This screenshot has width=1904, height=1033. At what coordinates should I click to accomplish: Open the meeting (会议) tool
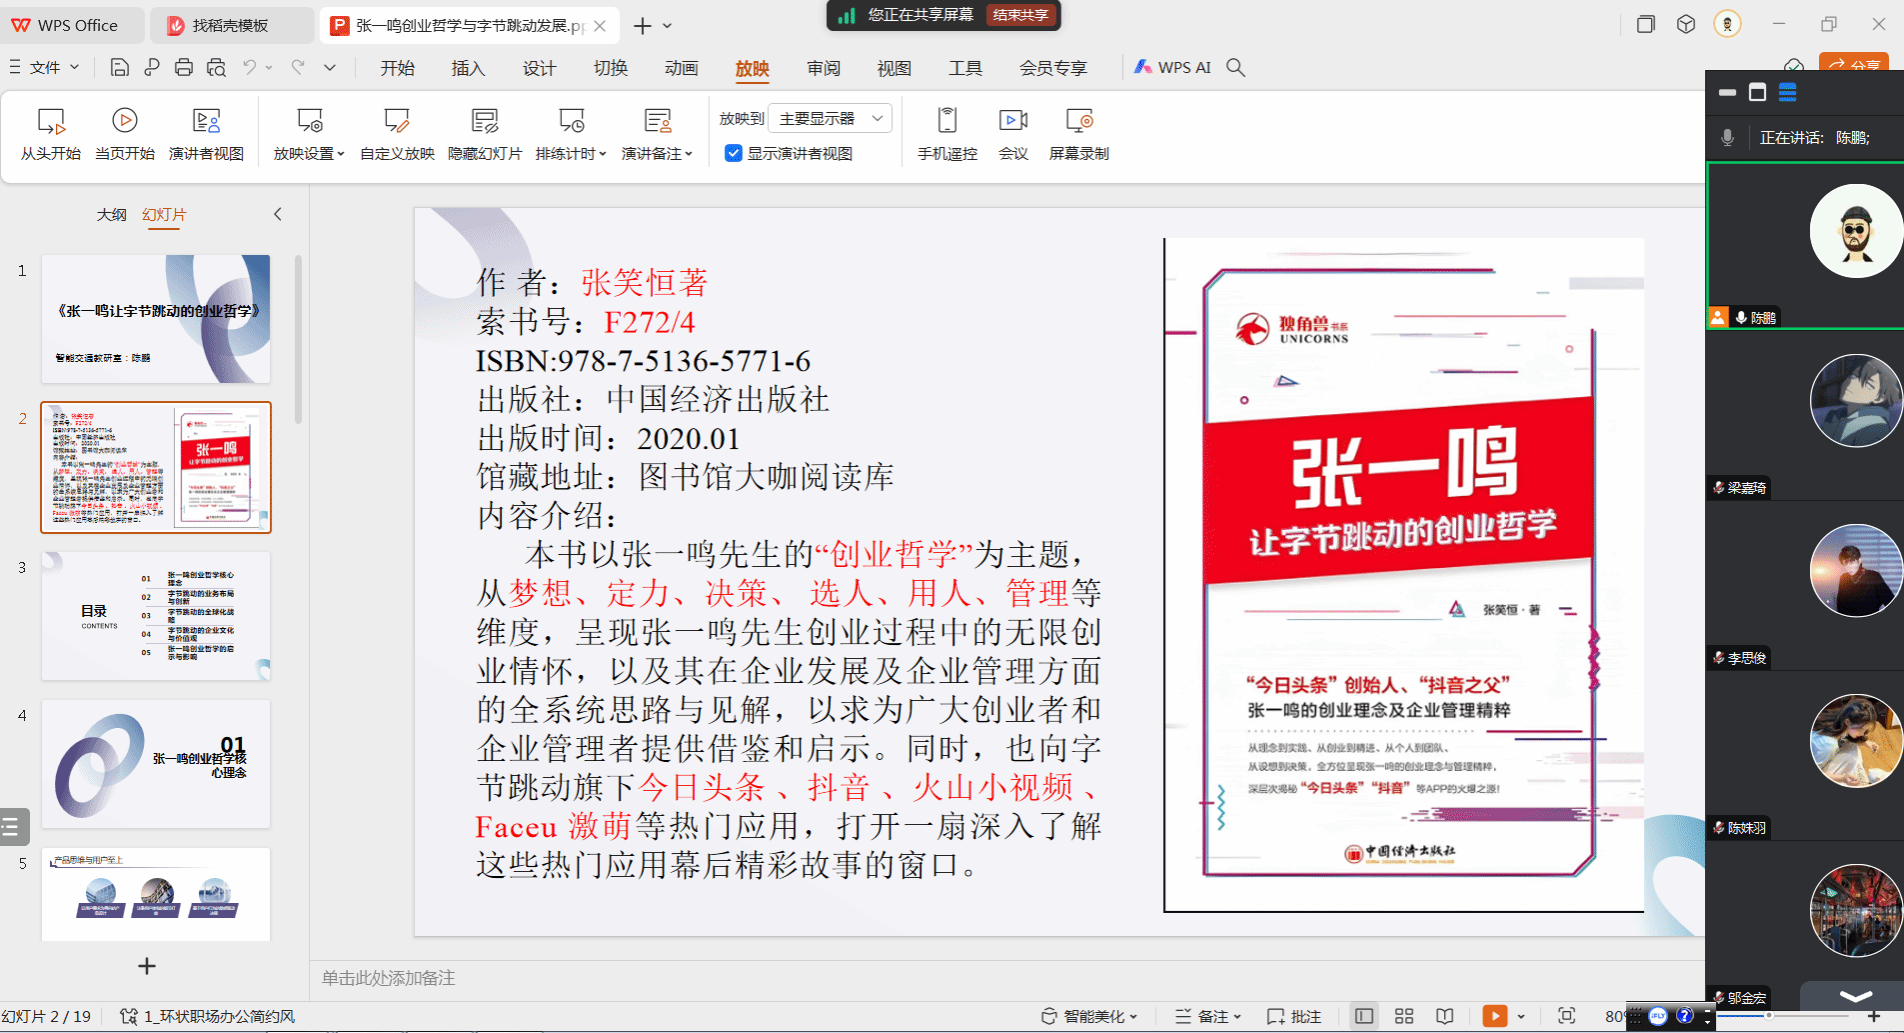pos(1013,134)
